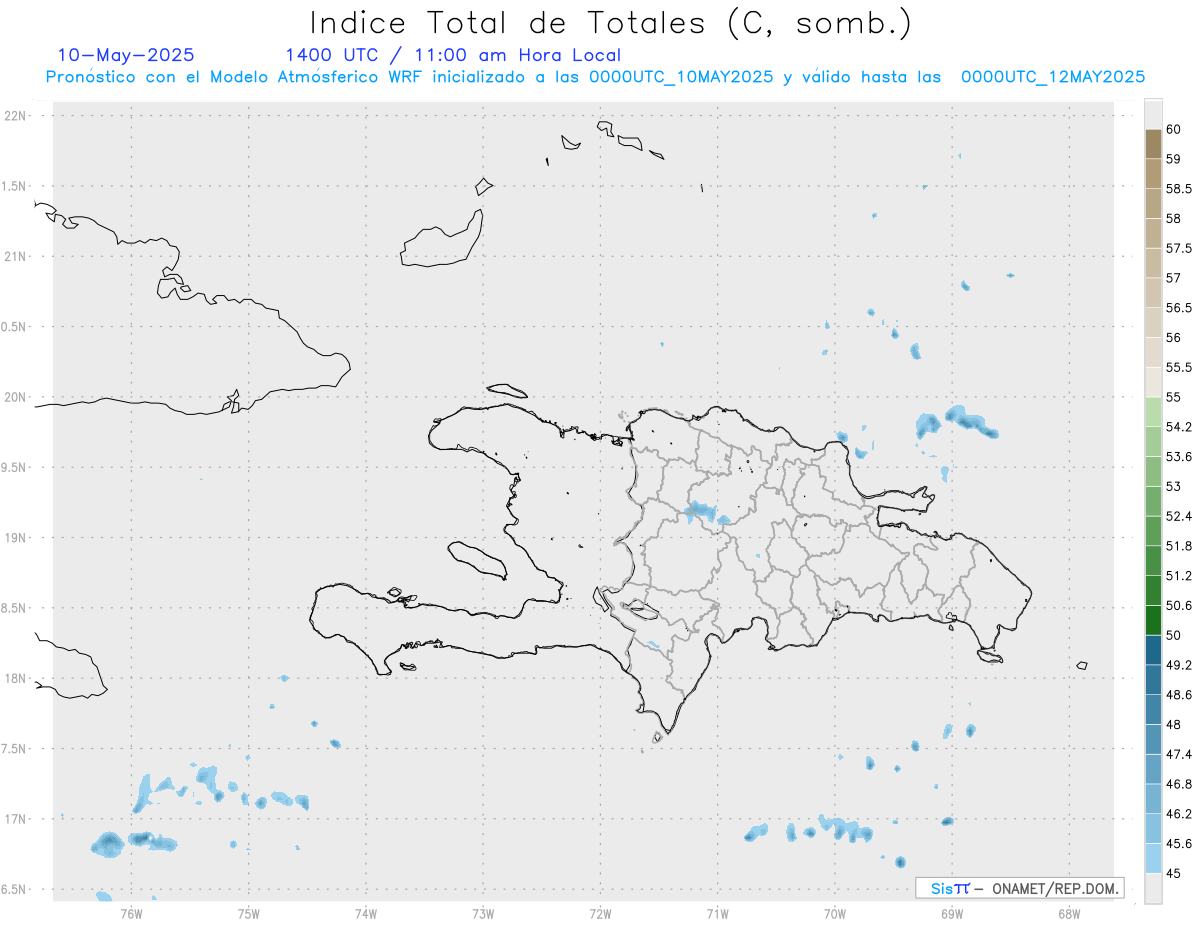
Task: Pick the light blue swatch between 45 and 45.6
Action: [1153, 858]
